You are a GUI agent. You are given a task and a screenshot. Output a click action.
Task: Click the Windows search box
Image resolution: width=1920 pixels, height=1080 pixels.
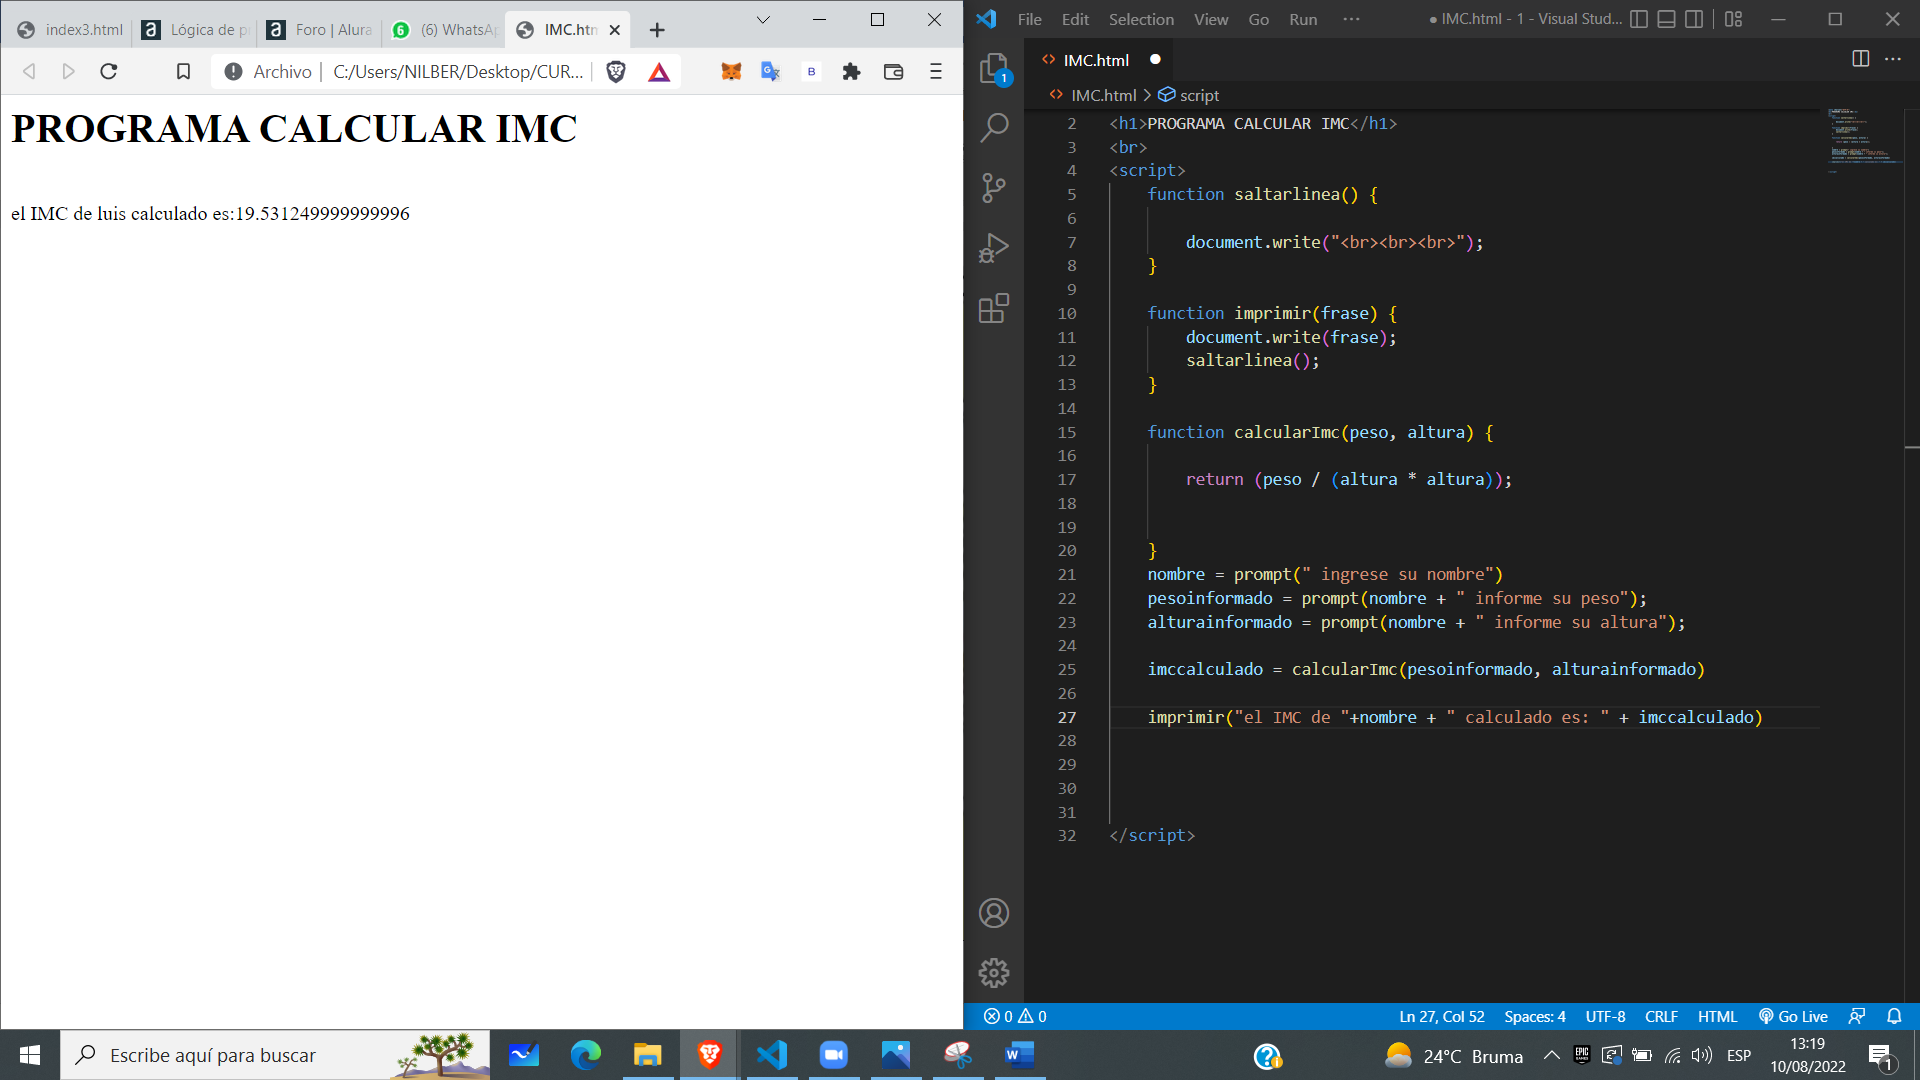(x=275, y=1055)
